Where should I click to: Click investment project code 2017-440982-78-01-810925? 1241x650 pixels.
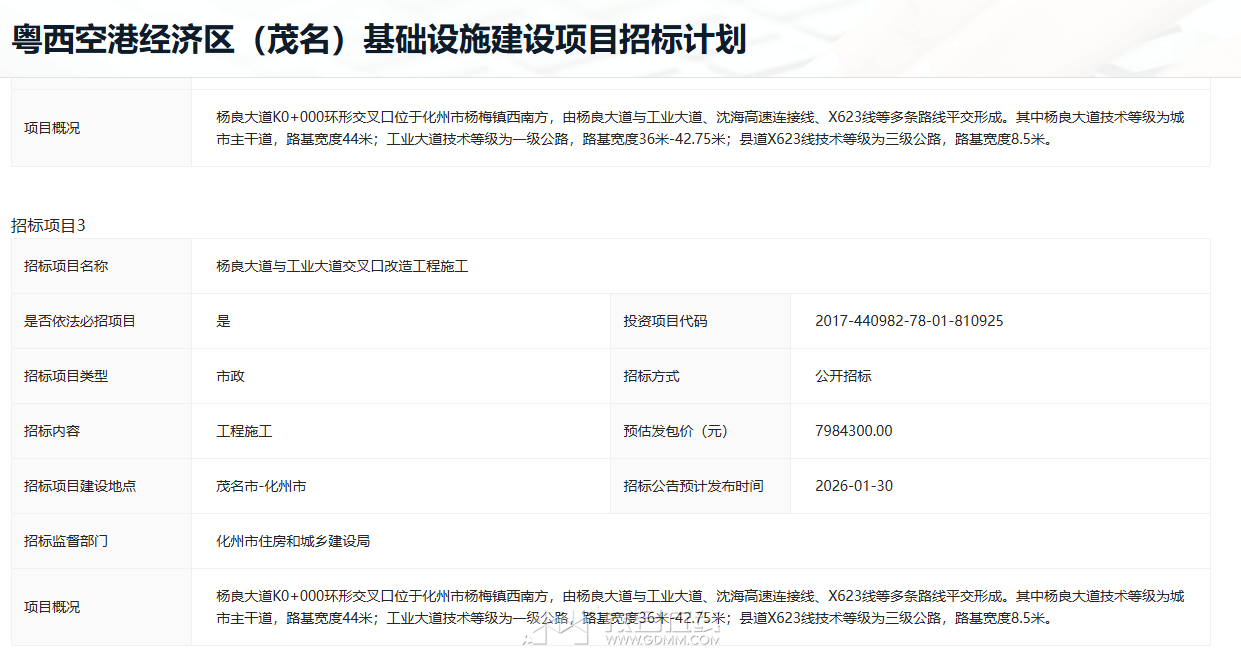point(909,321)
